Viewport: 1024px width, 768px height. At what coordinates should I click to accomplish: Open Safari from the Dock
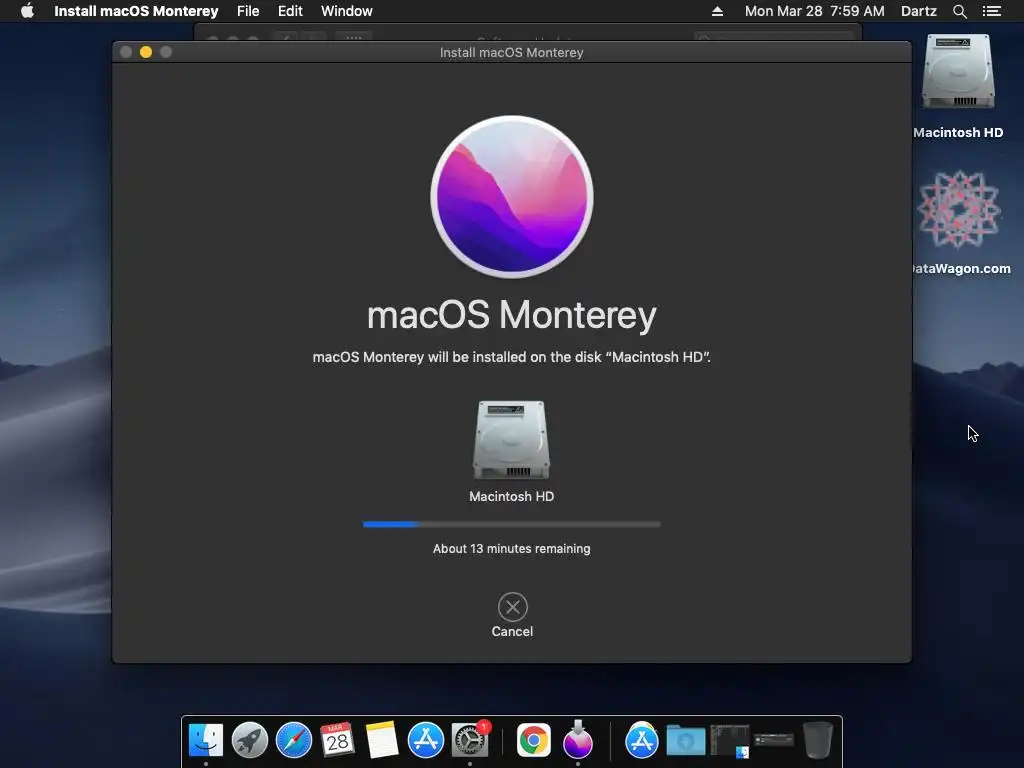(294, 741)
